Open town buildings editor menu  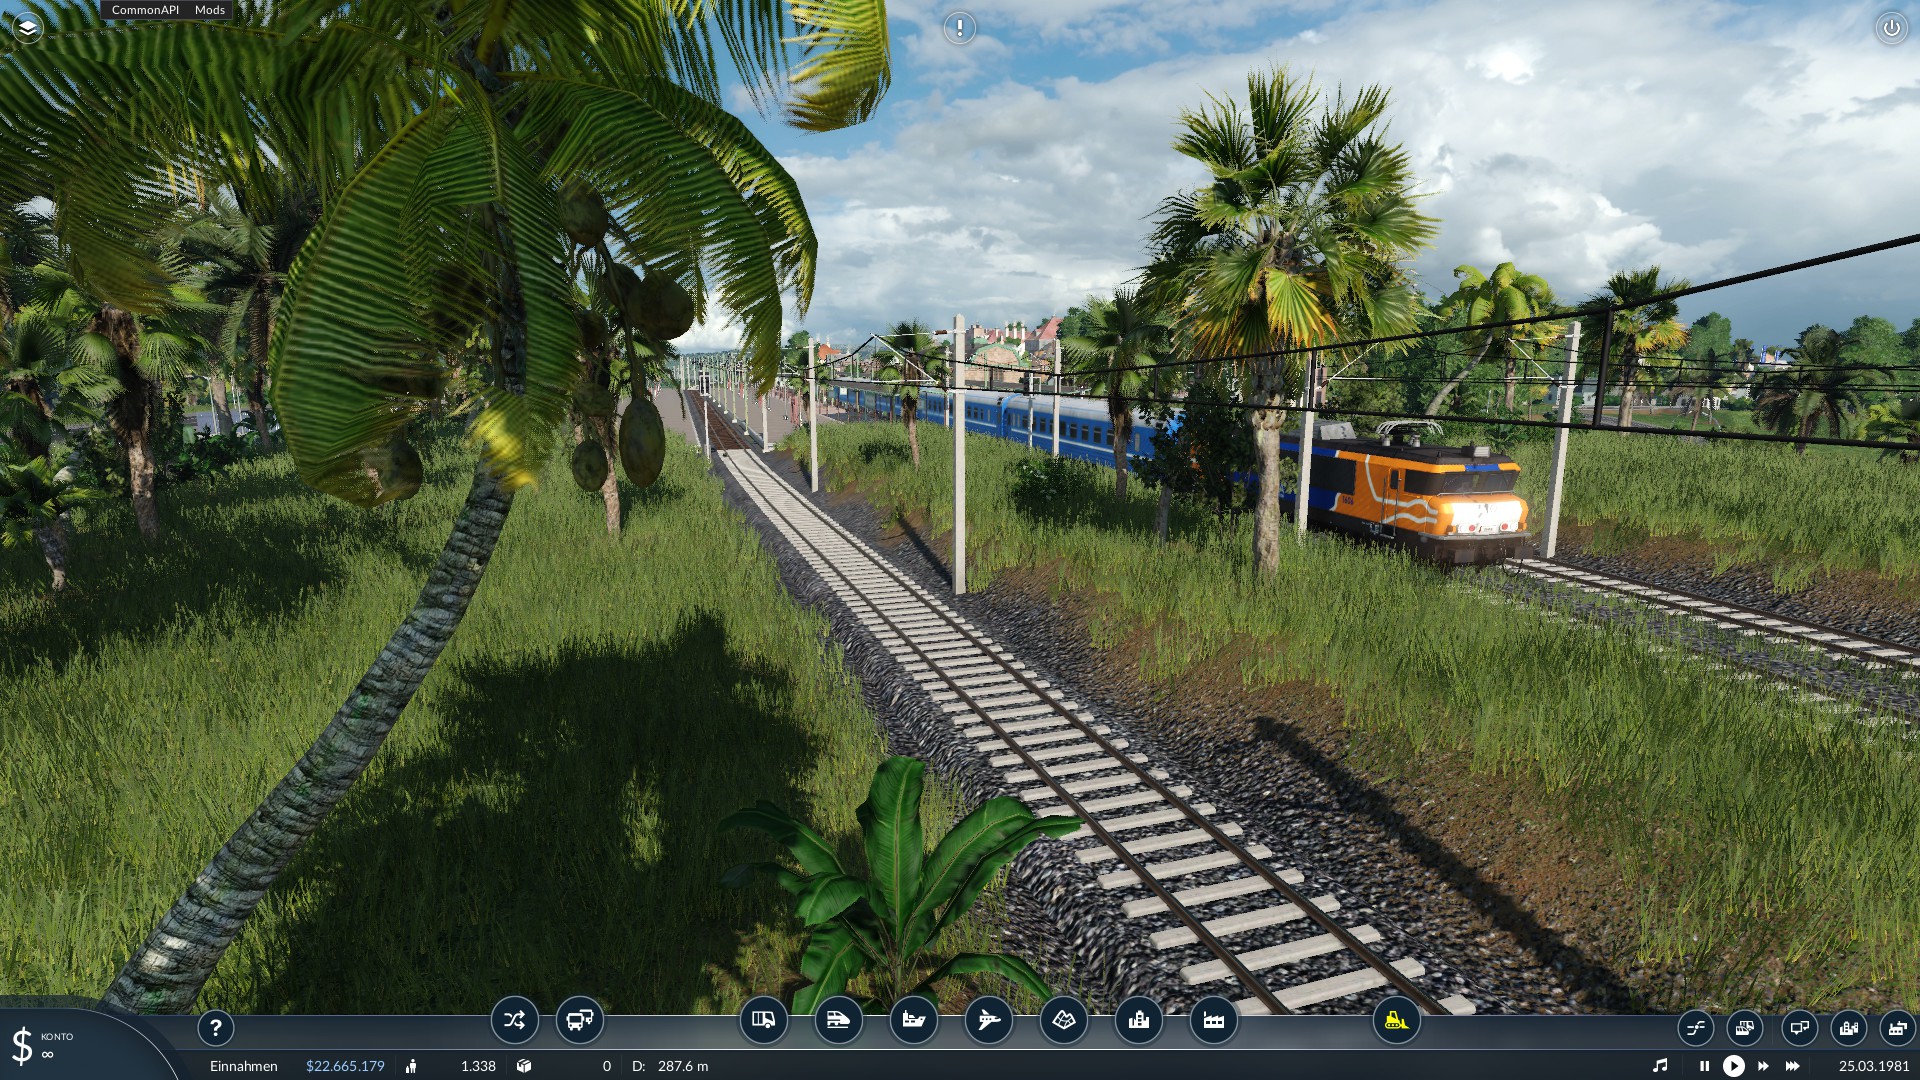(x=1139, y=1021)
